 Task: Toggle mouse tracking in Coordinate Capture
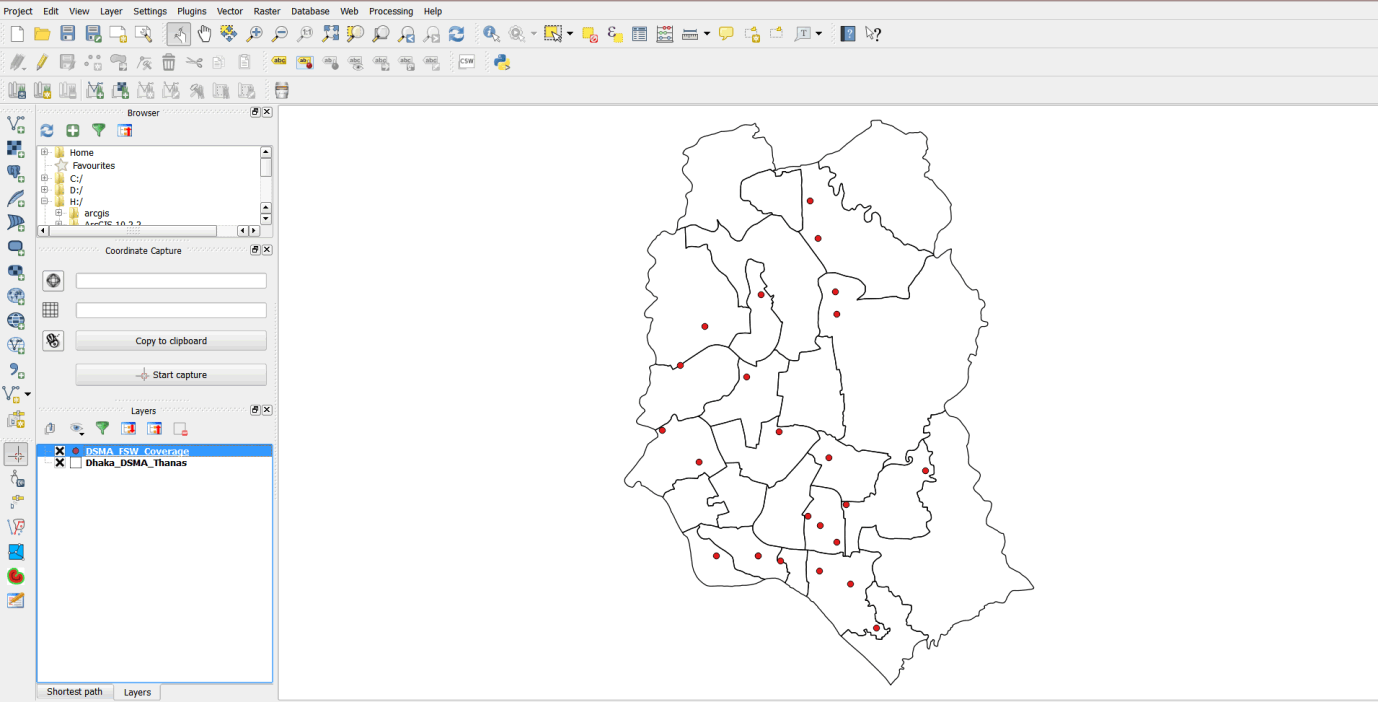(x=54, y=341)
